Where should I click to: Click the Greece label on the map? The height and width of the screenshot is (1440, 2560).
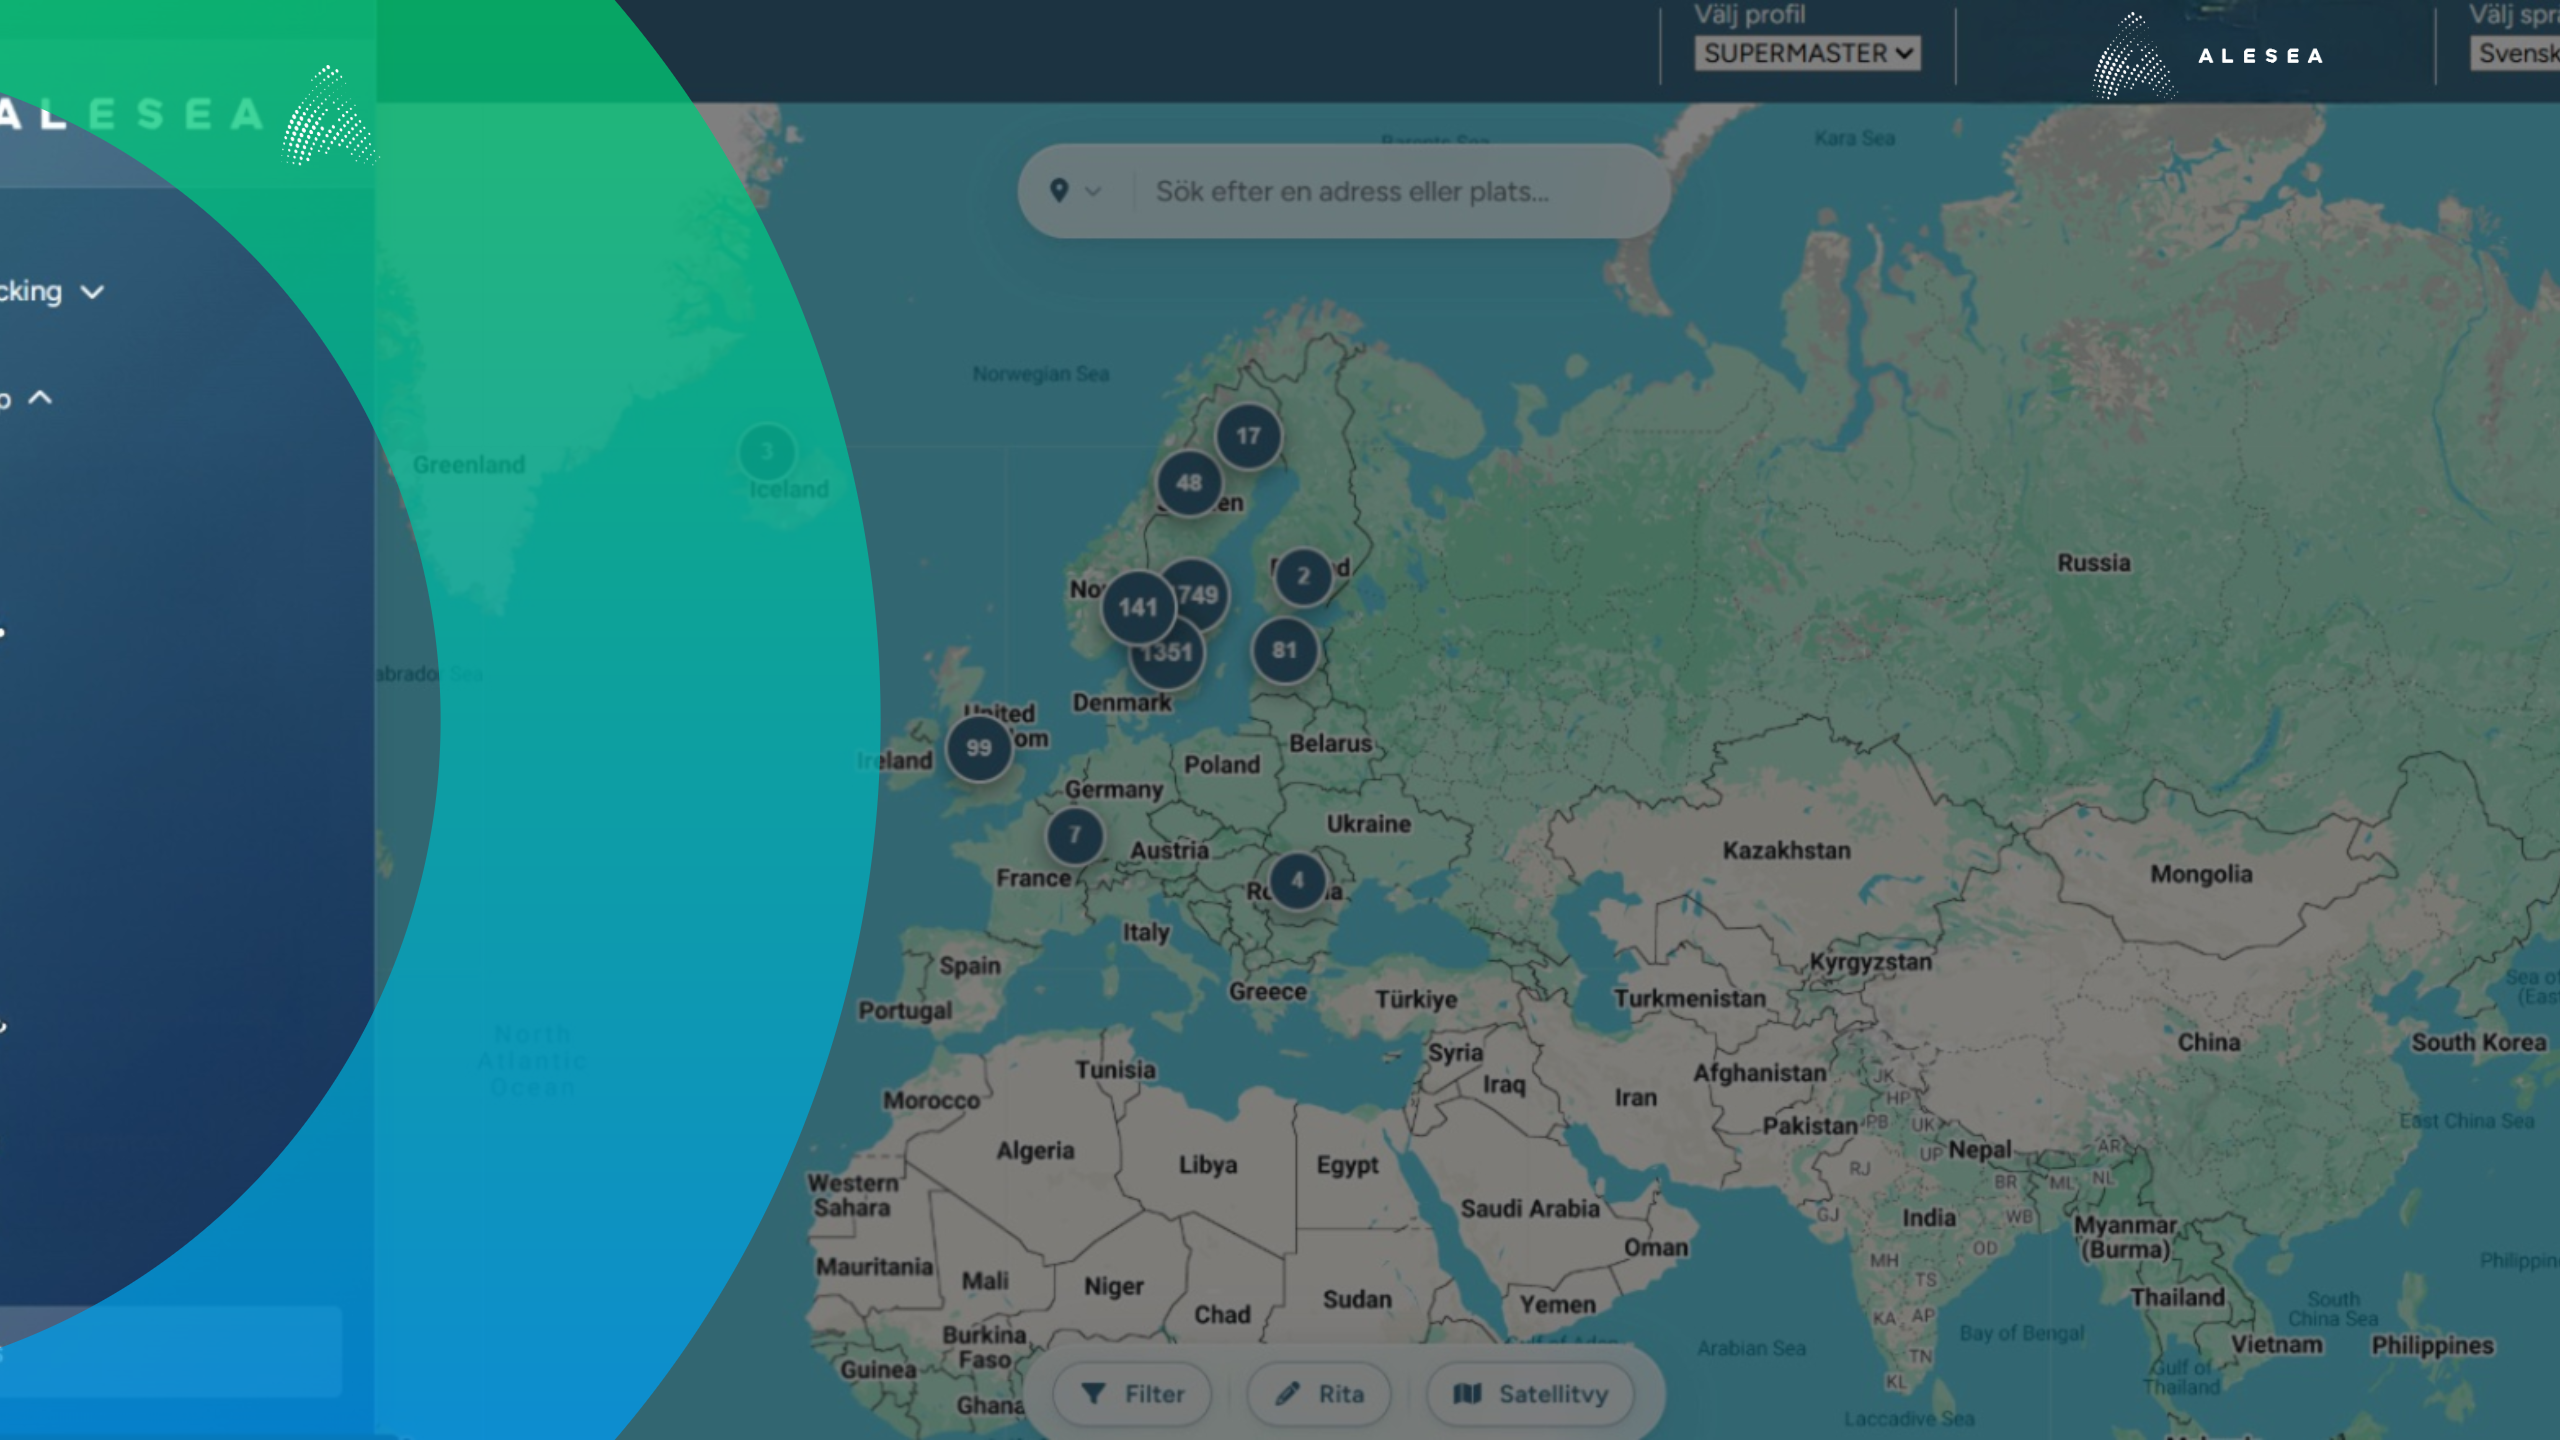point(1268,992)
